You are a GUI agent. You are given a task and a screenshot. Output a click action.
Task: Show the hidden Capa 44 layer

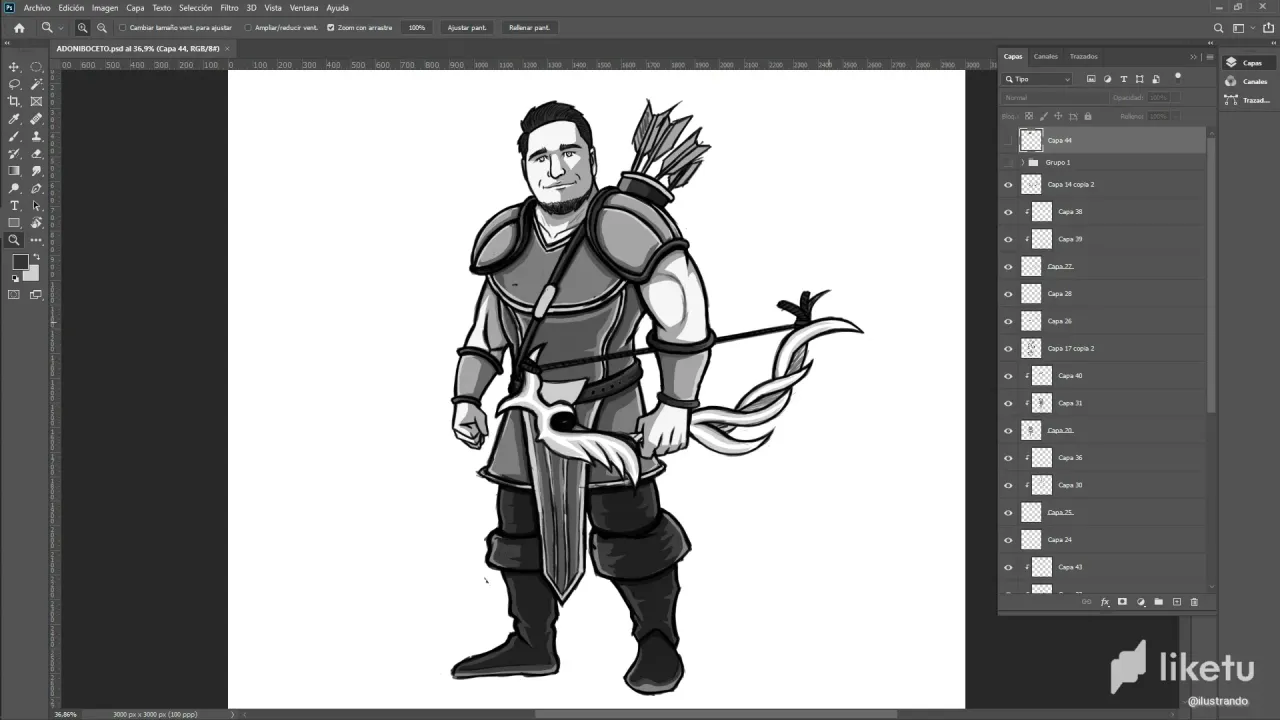(x=1008, y=140)
